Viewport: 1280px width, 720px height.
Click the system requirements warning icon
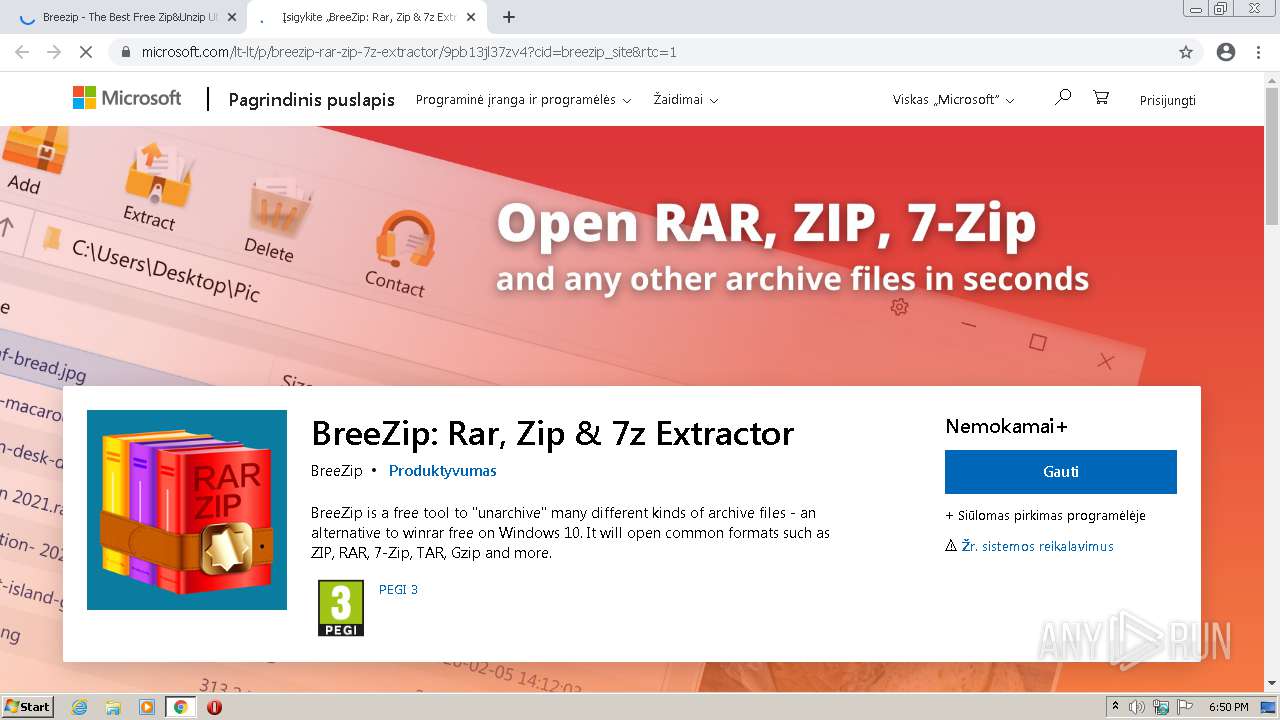[x=951, y=546]
